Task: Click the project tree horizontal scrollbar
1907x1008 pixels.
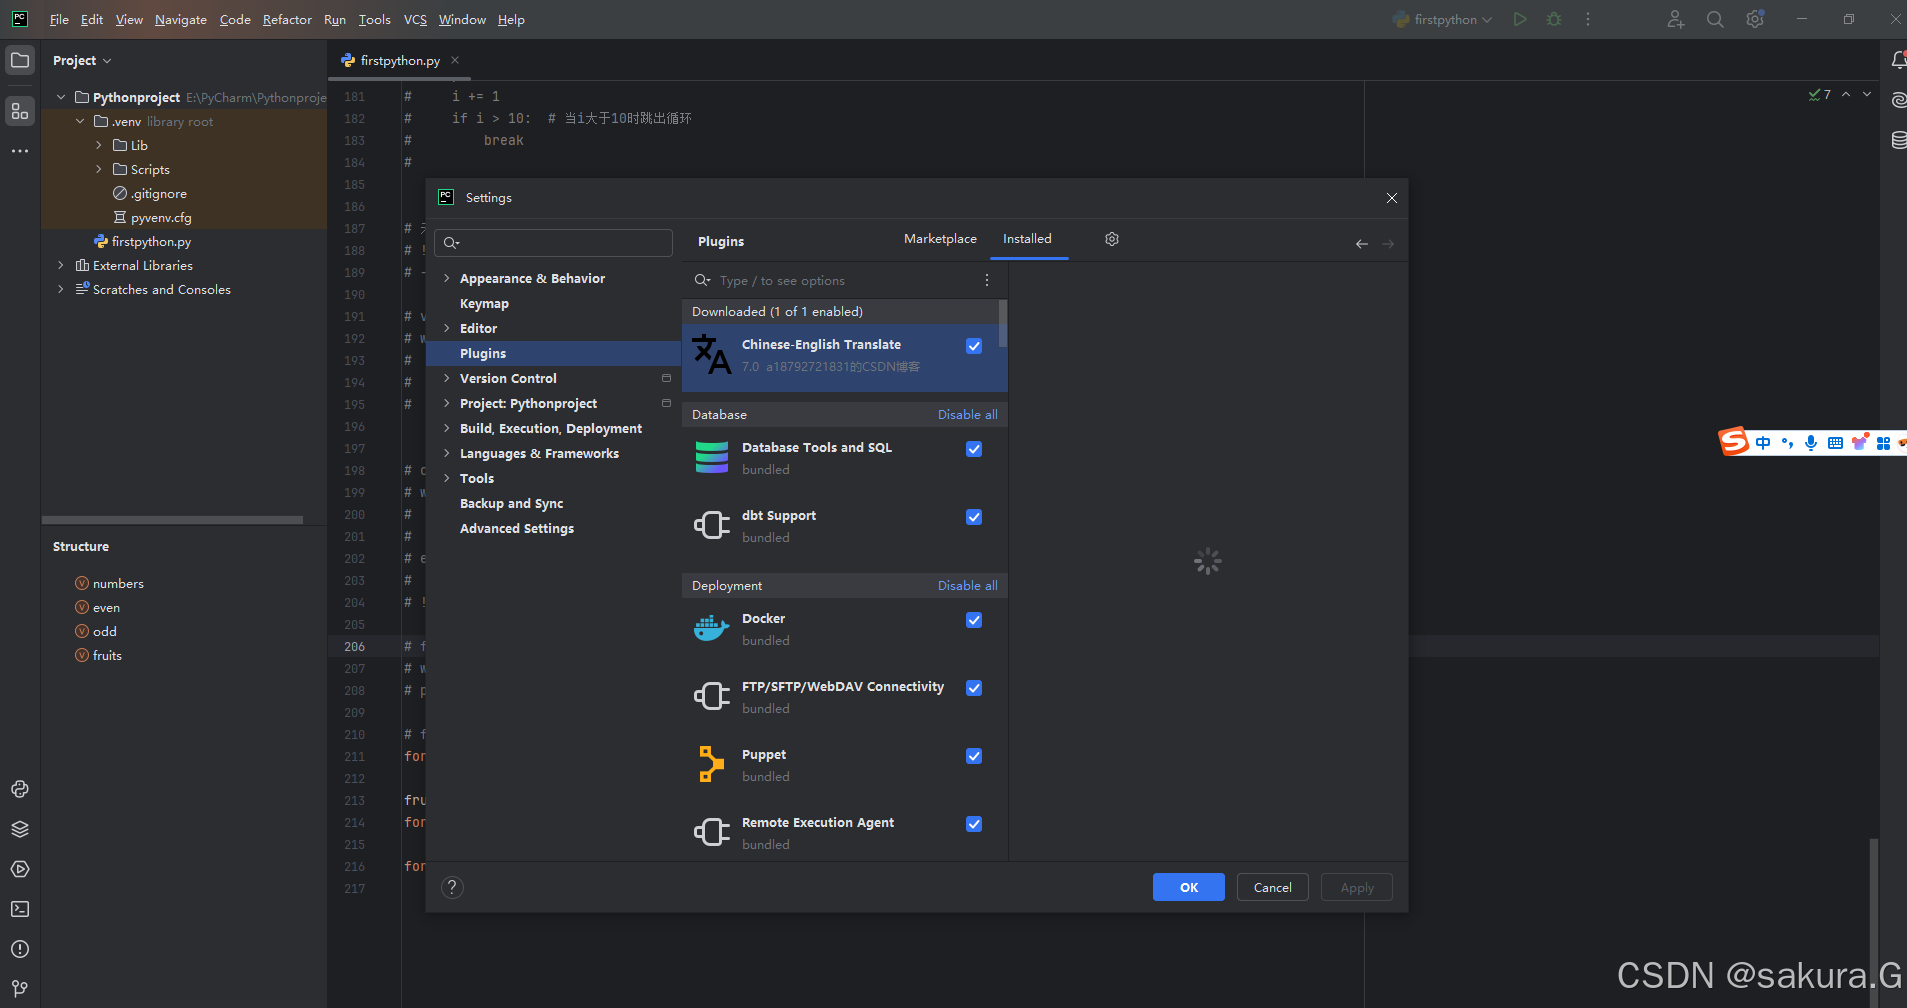Action: pyautogui.click(x=172, y=520)
